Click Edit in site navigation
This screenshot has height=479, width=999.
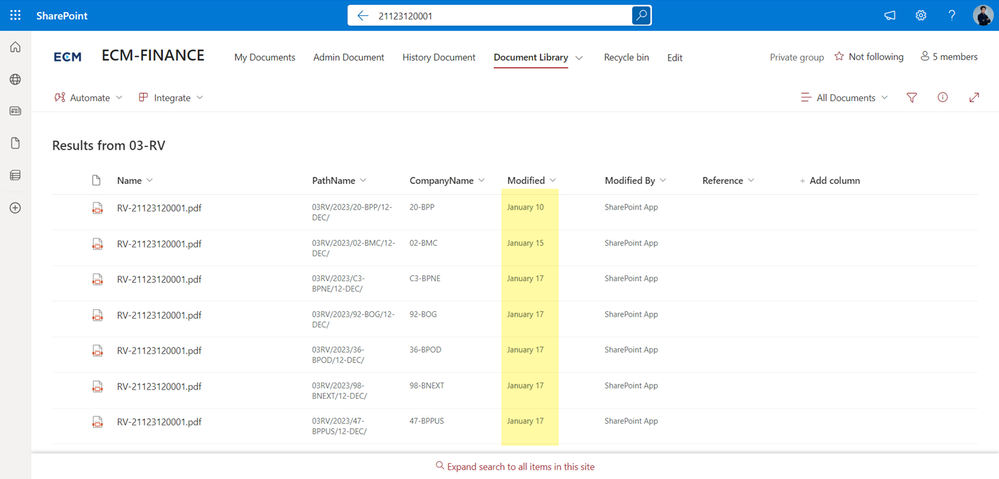coord(675,57)
